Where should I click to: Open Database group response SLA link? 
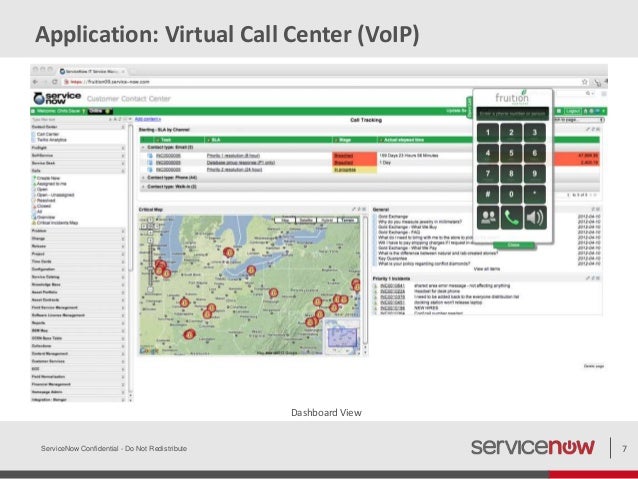pos(241,163)
